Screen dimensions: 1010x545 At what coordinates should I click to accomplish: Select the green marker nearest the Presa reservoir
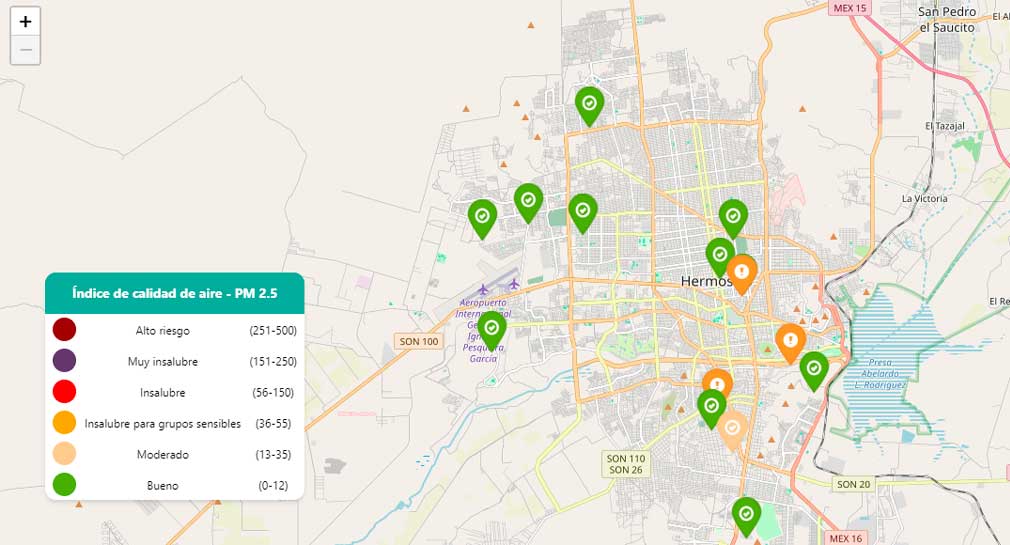814,368
